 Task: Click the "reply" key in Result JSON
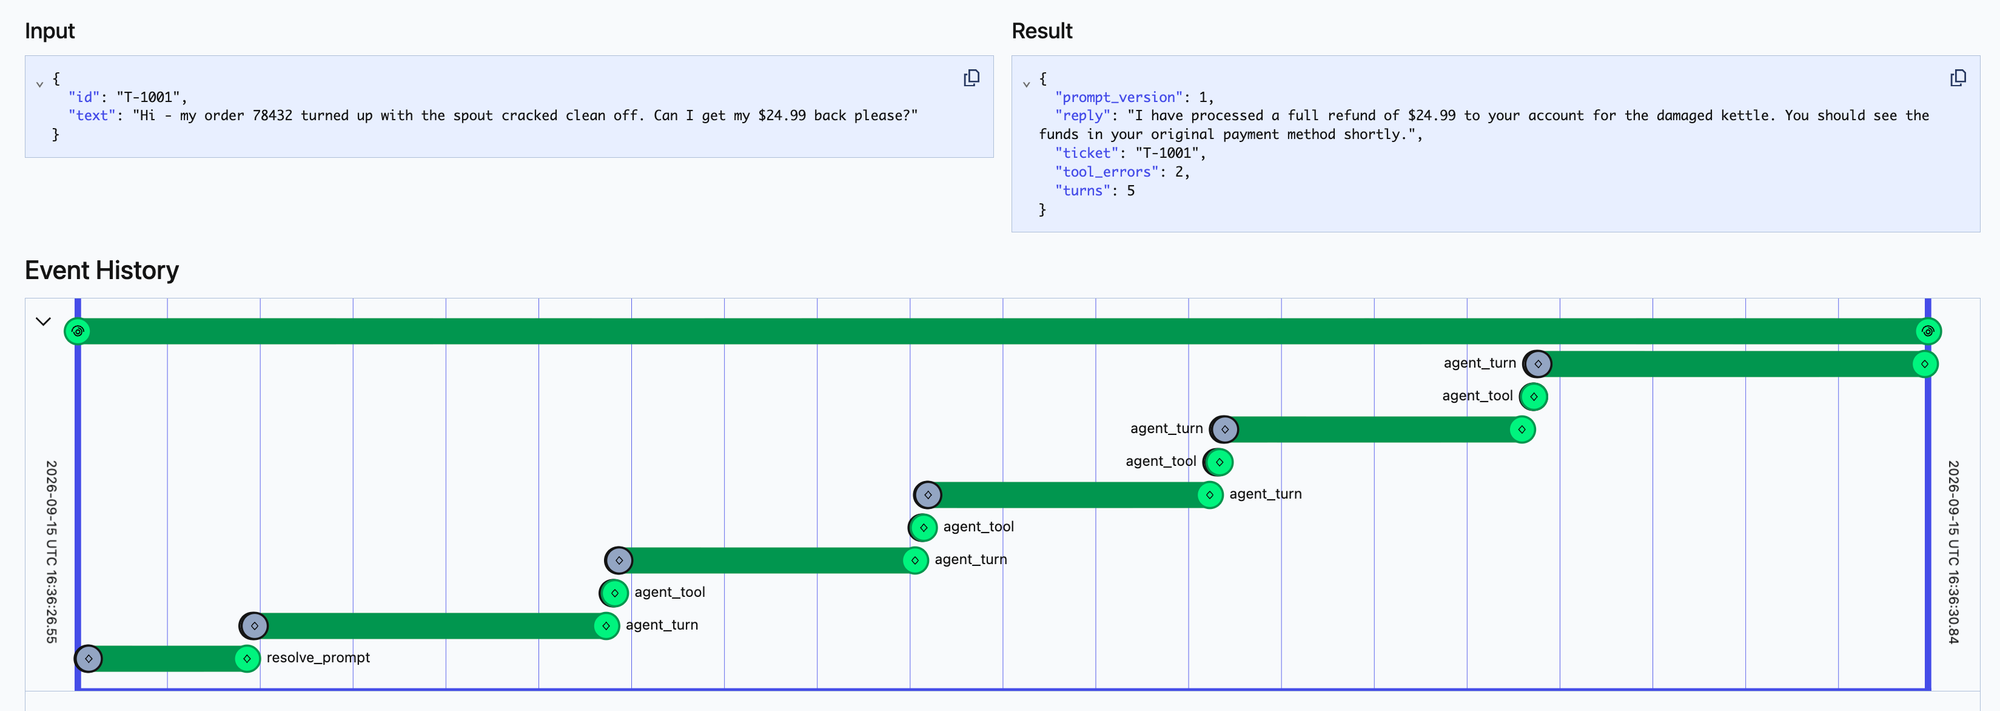[x=1083, y=116]
